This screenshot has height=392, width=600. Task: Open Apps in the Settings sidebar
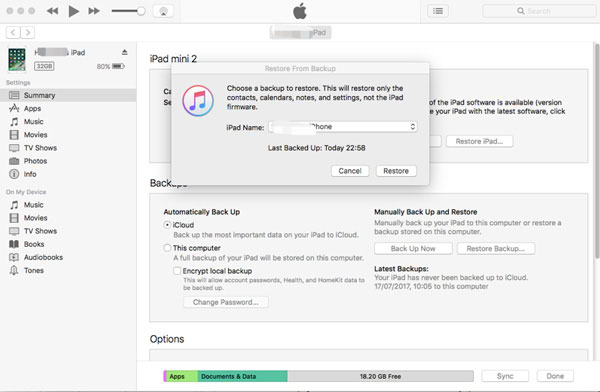68,108
